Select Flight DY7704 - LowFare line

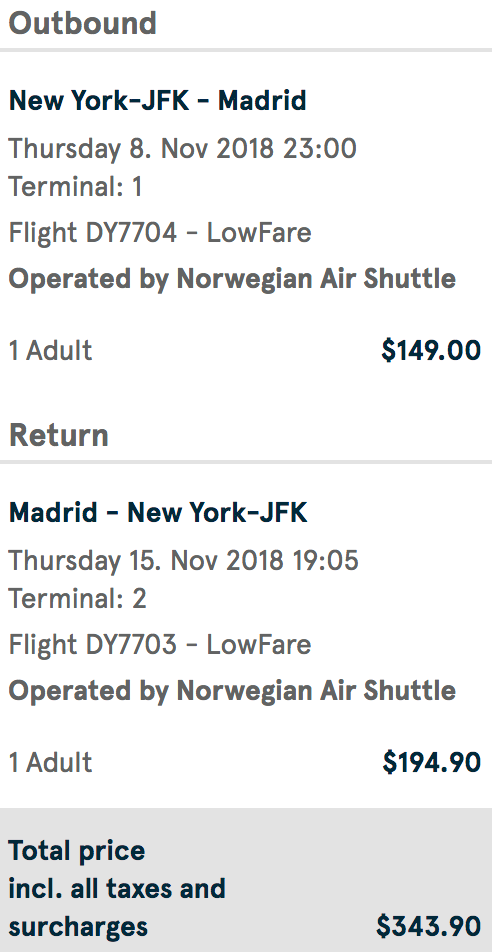pos(160,233)
